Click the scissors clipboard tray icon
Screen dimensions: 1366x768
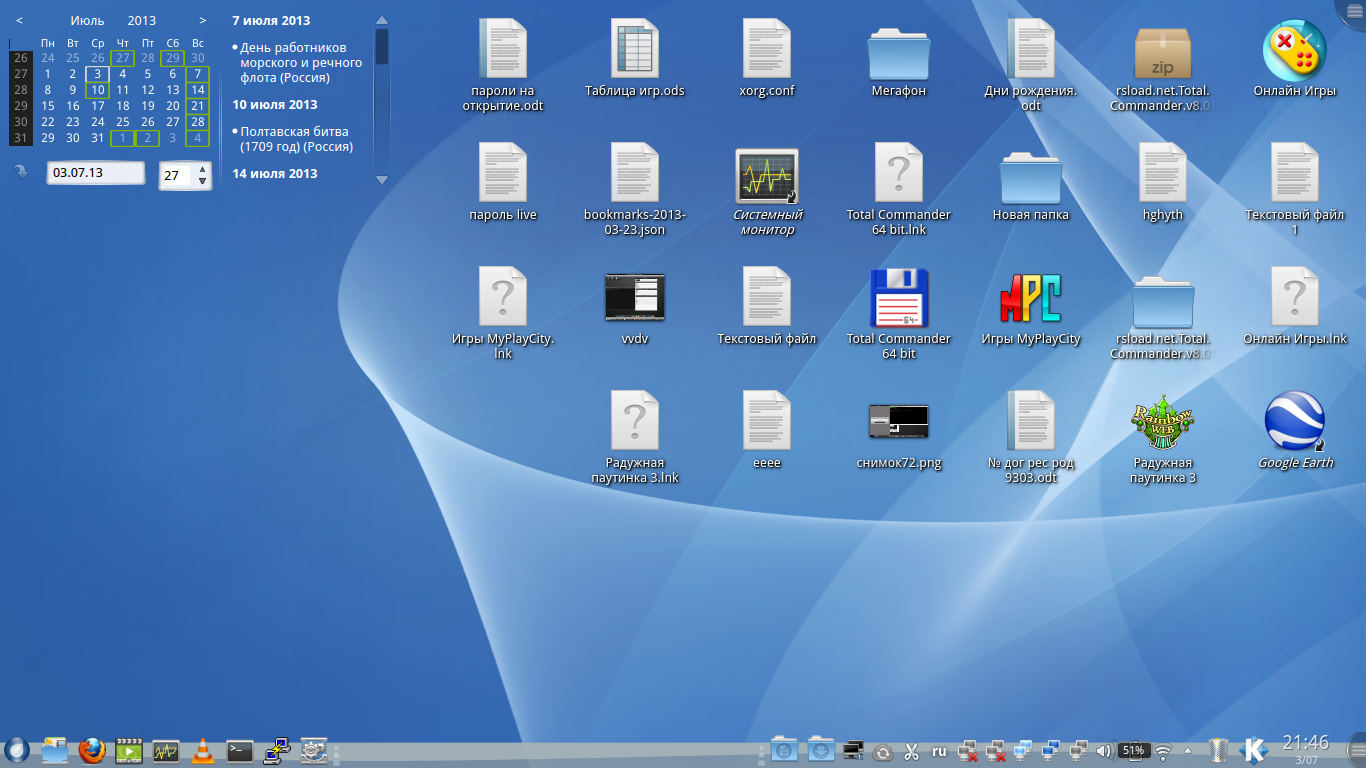point(911,750)
